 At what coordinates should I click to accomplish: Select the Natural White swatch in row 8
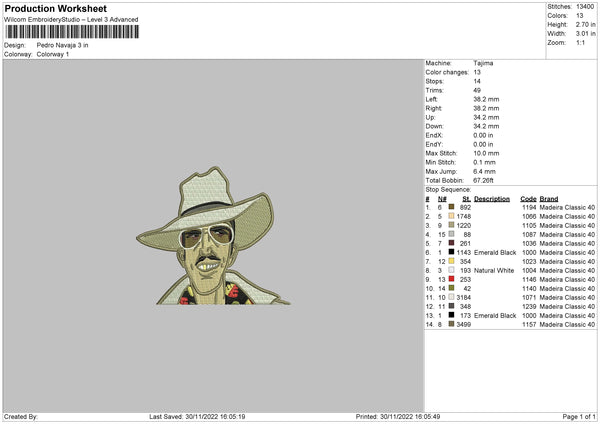click(452, 270)
